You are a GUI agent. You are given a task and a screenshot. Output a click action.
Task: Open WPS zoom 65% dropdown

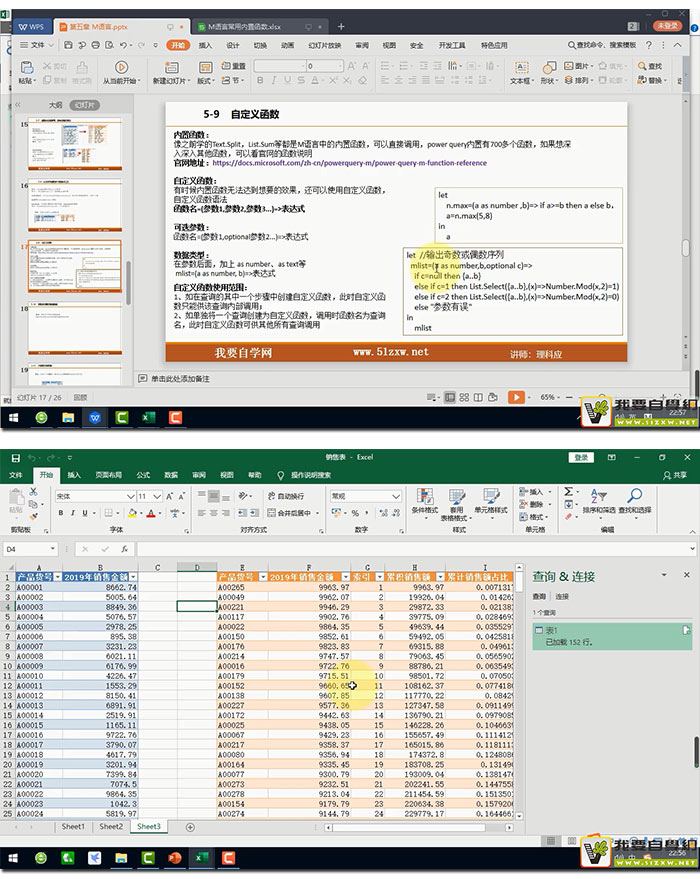tap(550, 397)
